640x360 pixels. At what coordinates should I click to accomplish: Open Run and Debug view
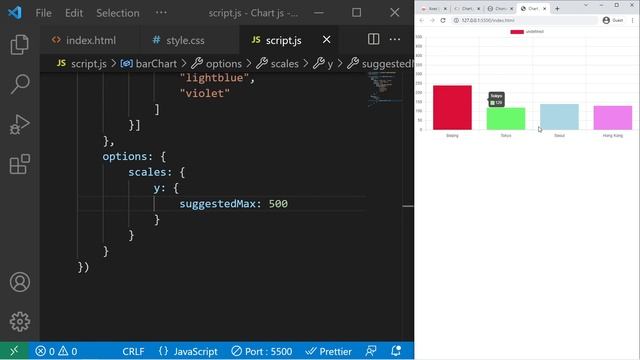[19, 124]
